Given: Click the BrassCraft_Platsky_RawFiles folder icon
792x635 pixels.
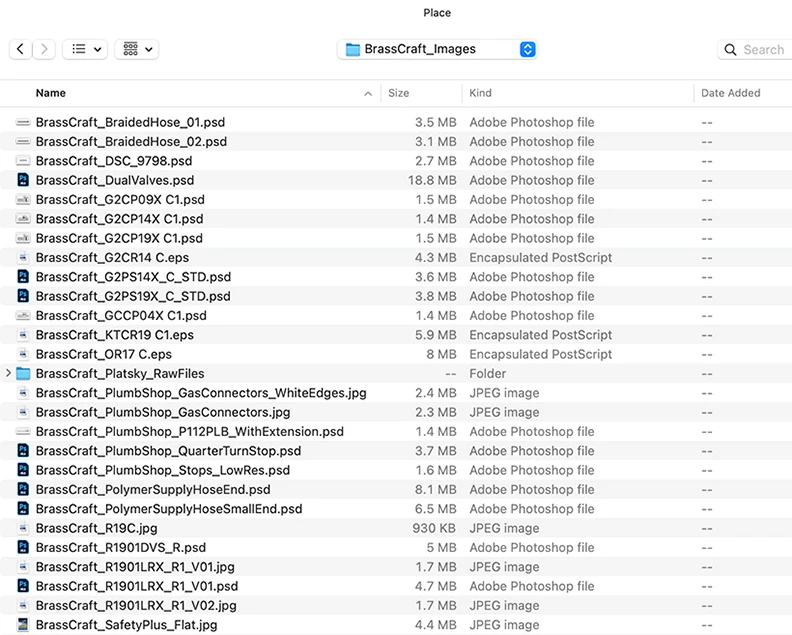Looking at the screenshot, I should coord(23,373).
